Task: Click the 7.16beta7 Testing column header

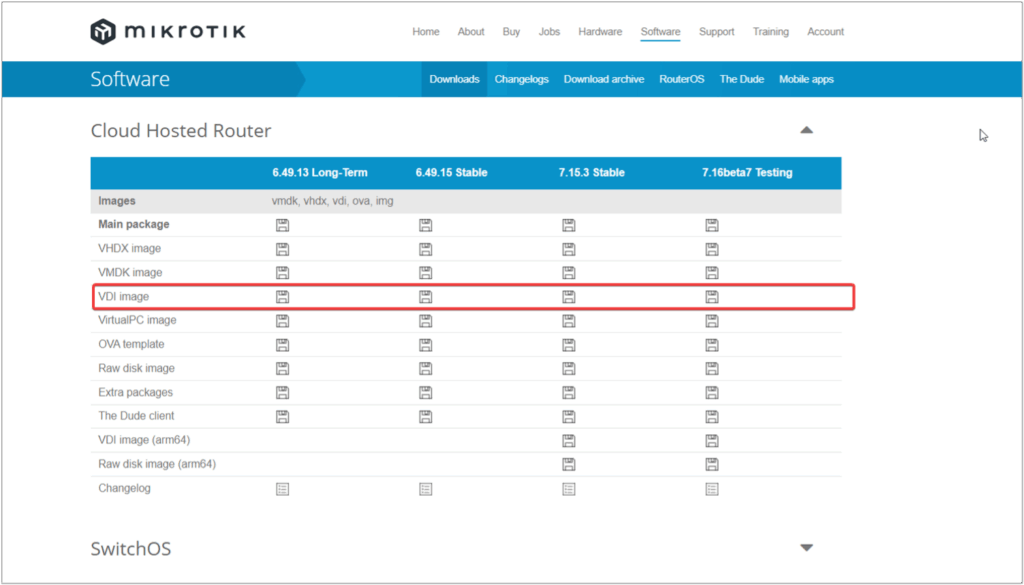Action: coord(747,173)
